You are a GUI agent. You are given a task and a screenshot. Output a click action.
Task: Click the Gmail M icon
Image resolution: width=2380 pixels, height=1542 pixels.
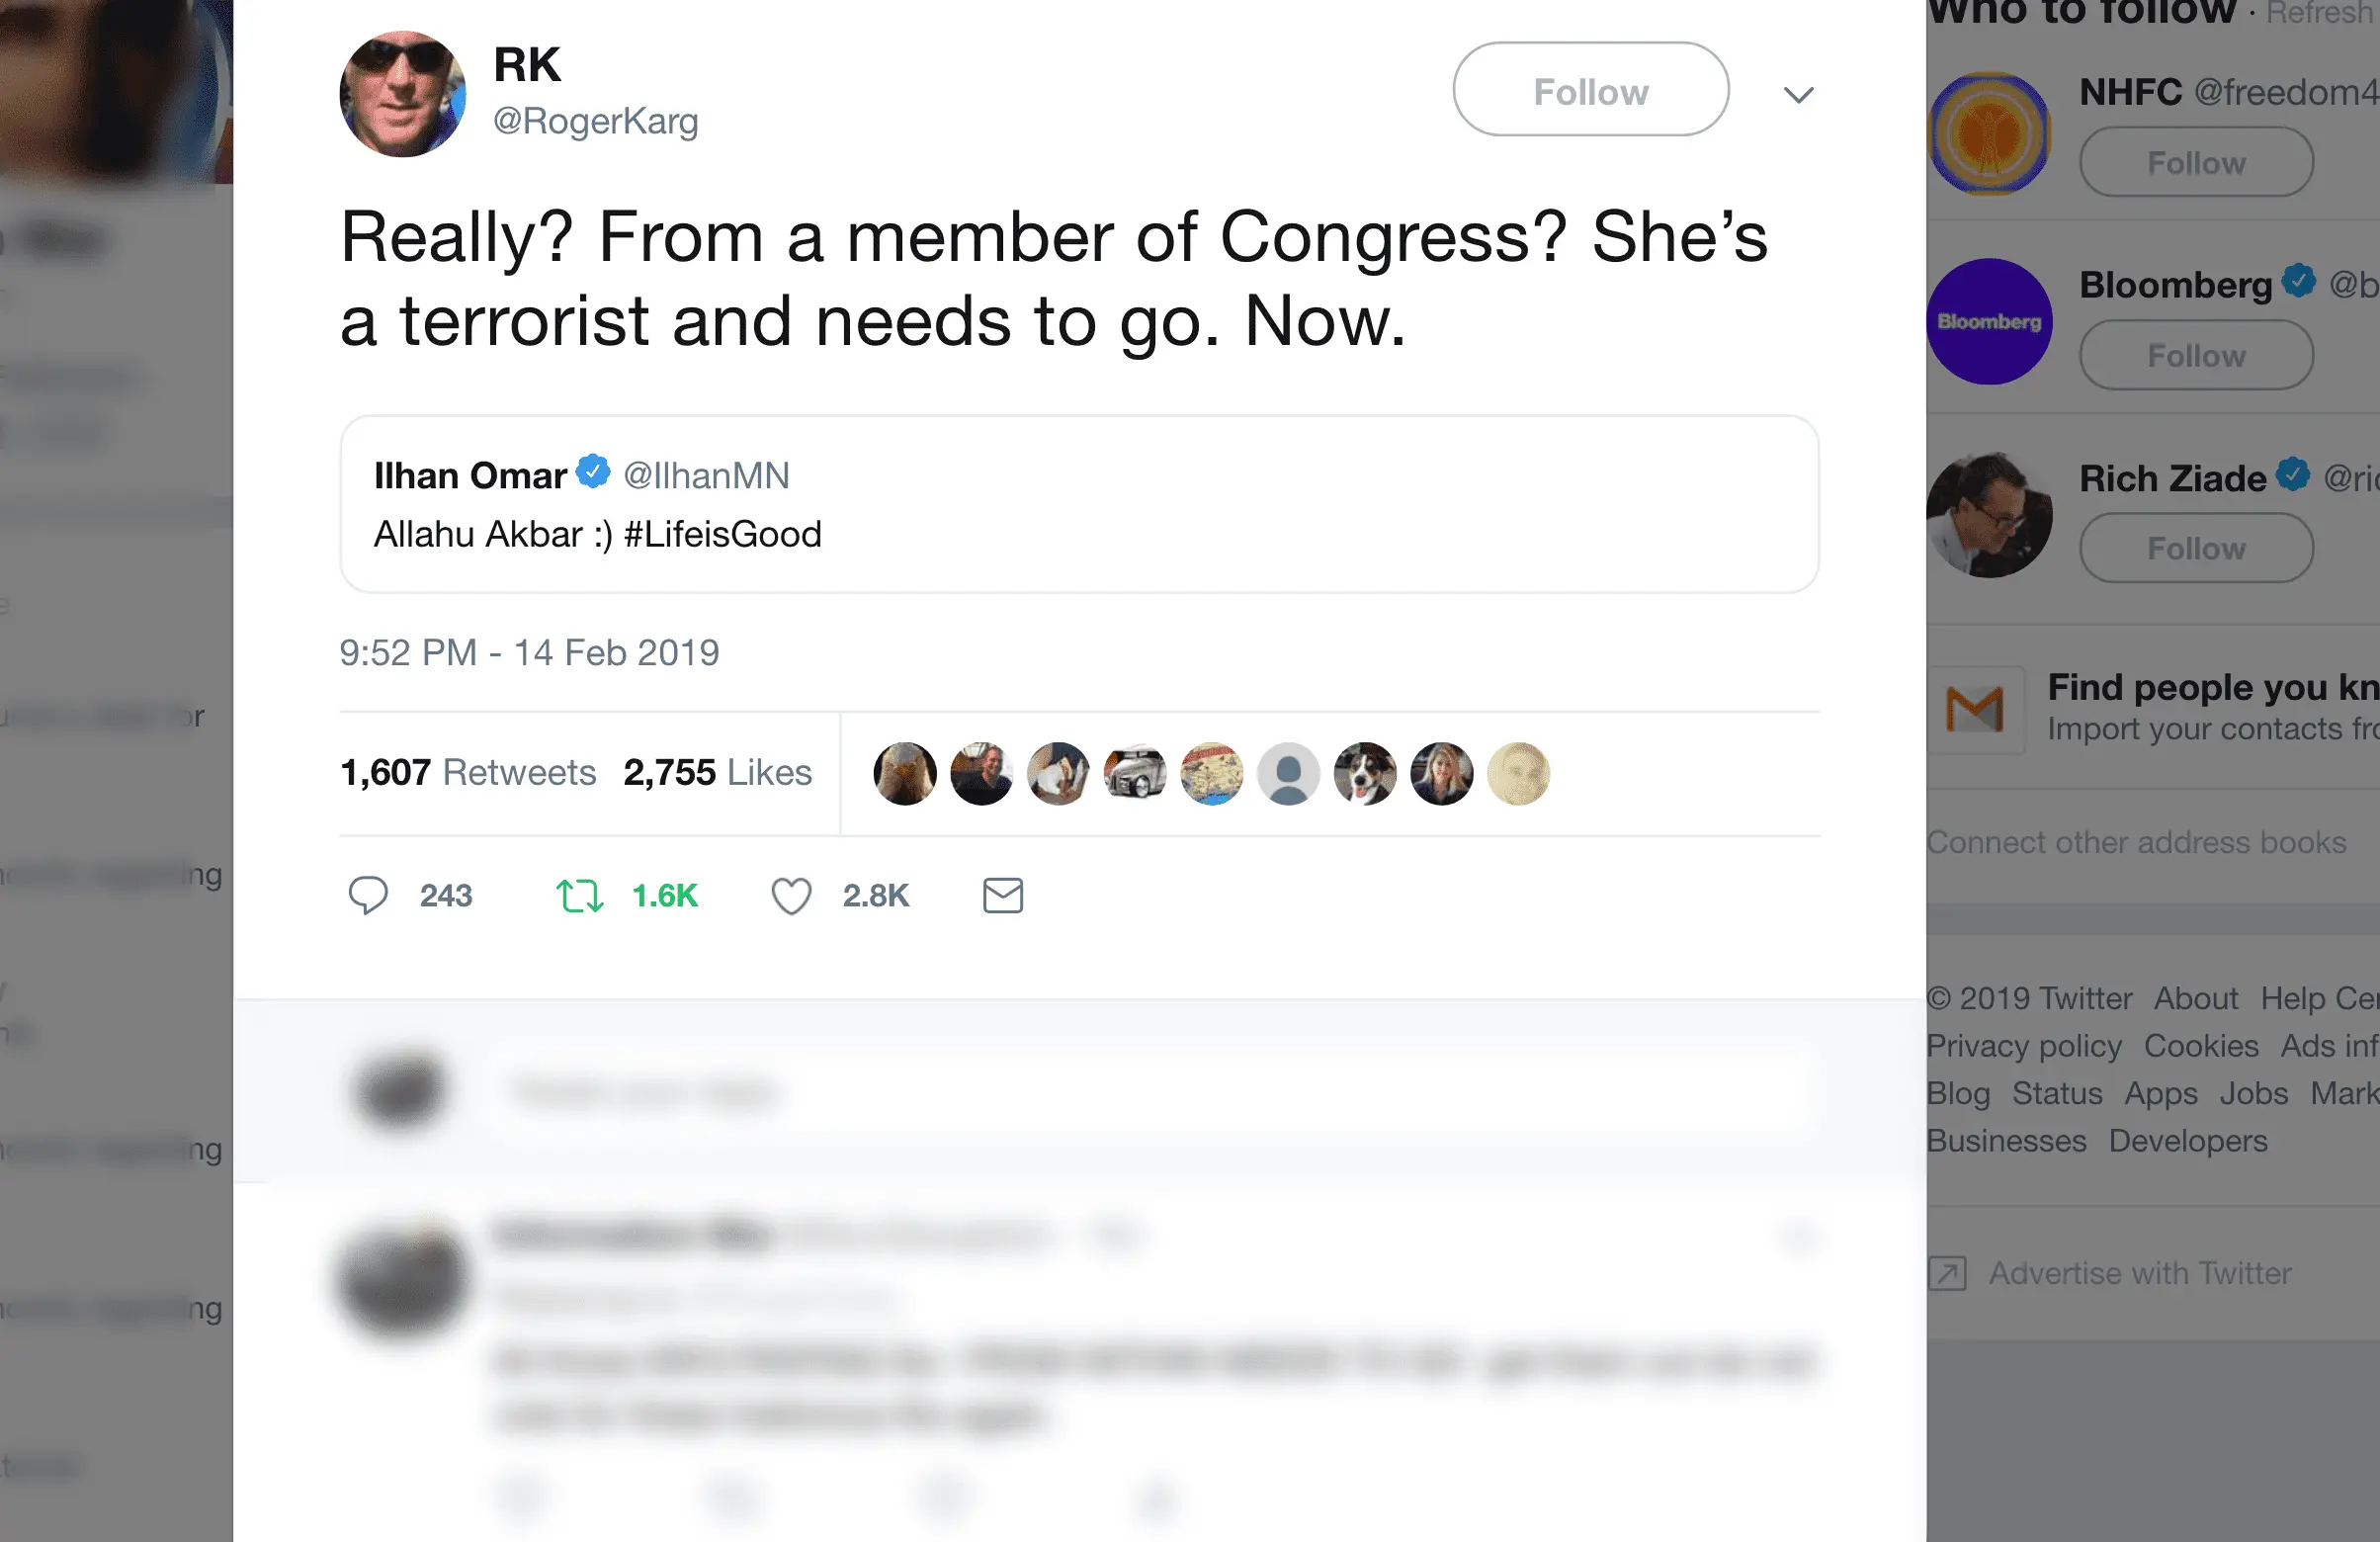tap(1974, 710)
